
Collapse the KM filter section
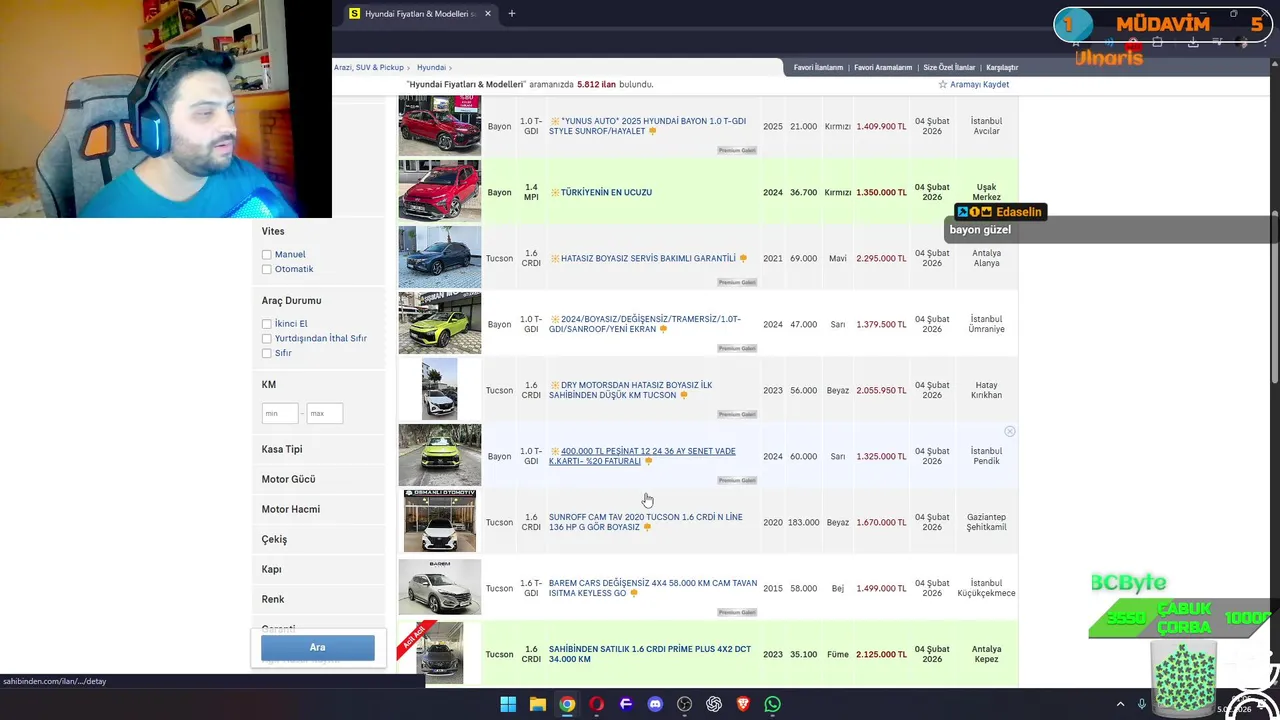(x=269, y=384)
